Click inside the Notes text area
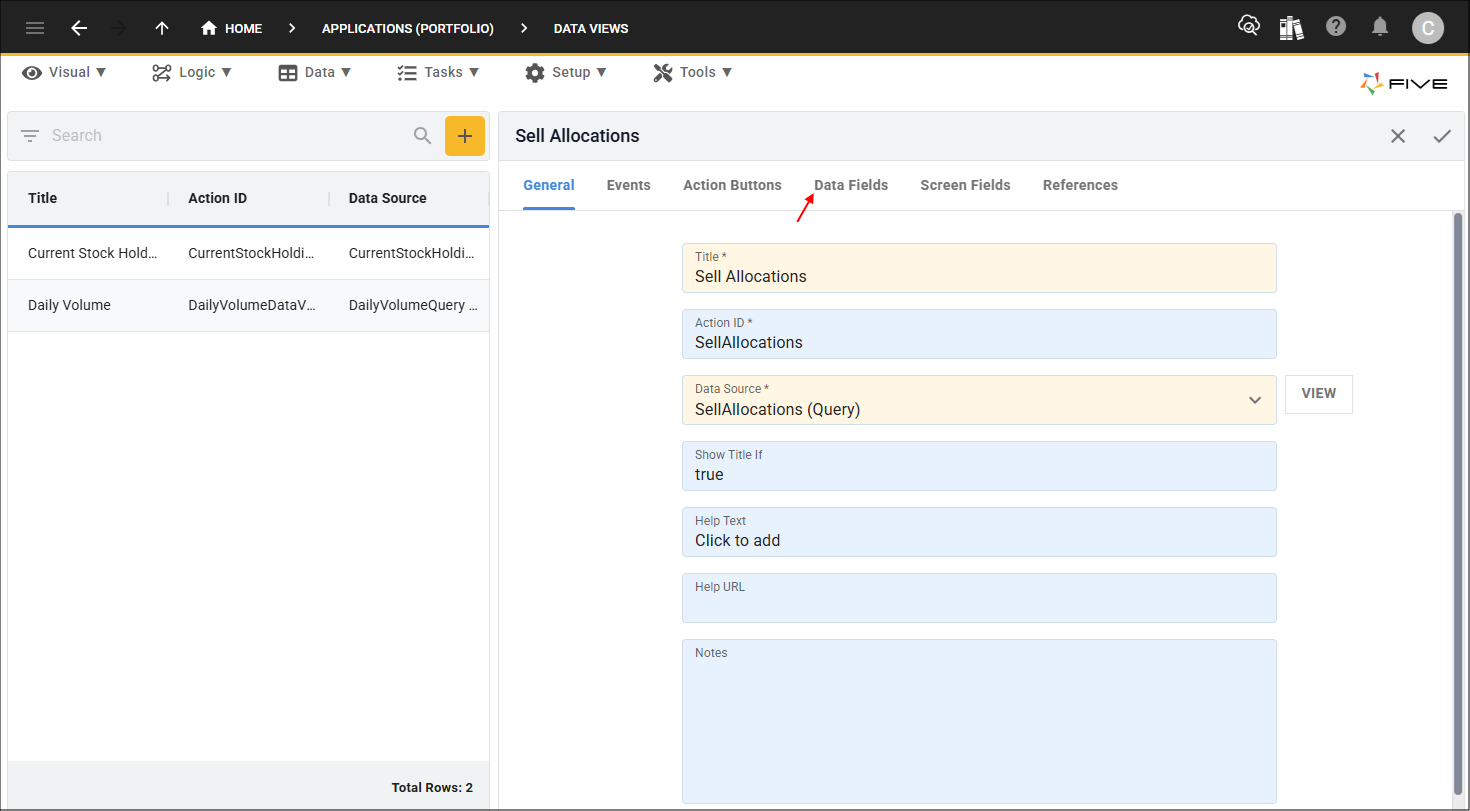The height and width of the screenshot is (811, 1470). coord(979,721)
